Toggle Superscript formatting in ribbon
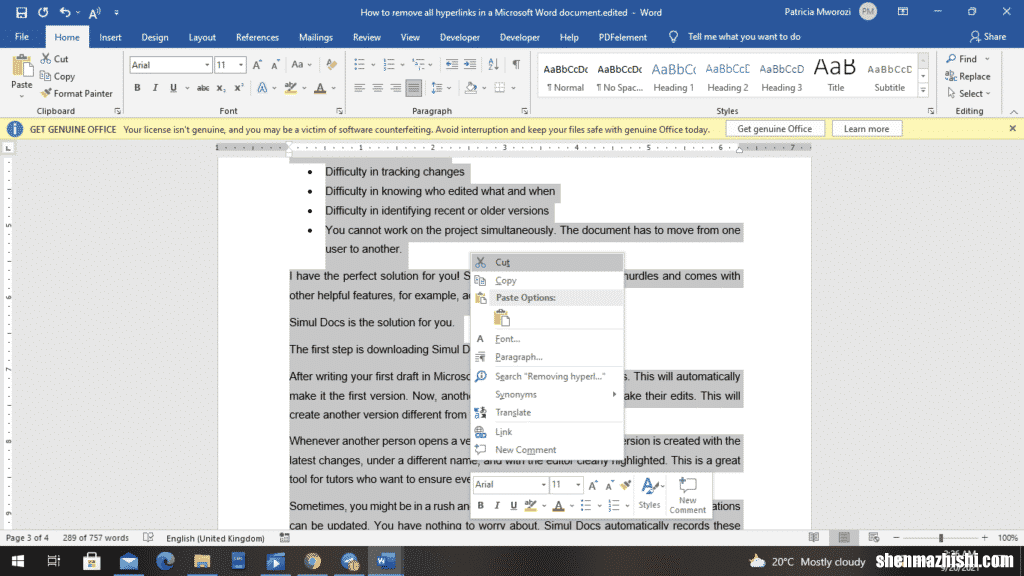This screenshot has width=1024, height=576. pyautogui.click(x=238, y=88)
